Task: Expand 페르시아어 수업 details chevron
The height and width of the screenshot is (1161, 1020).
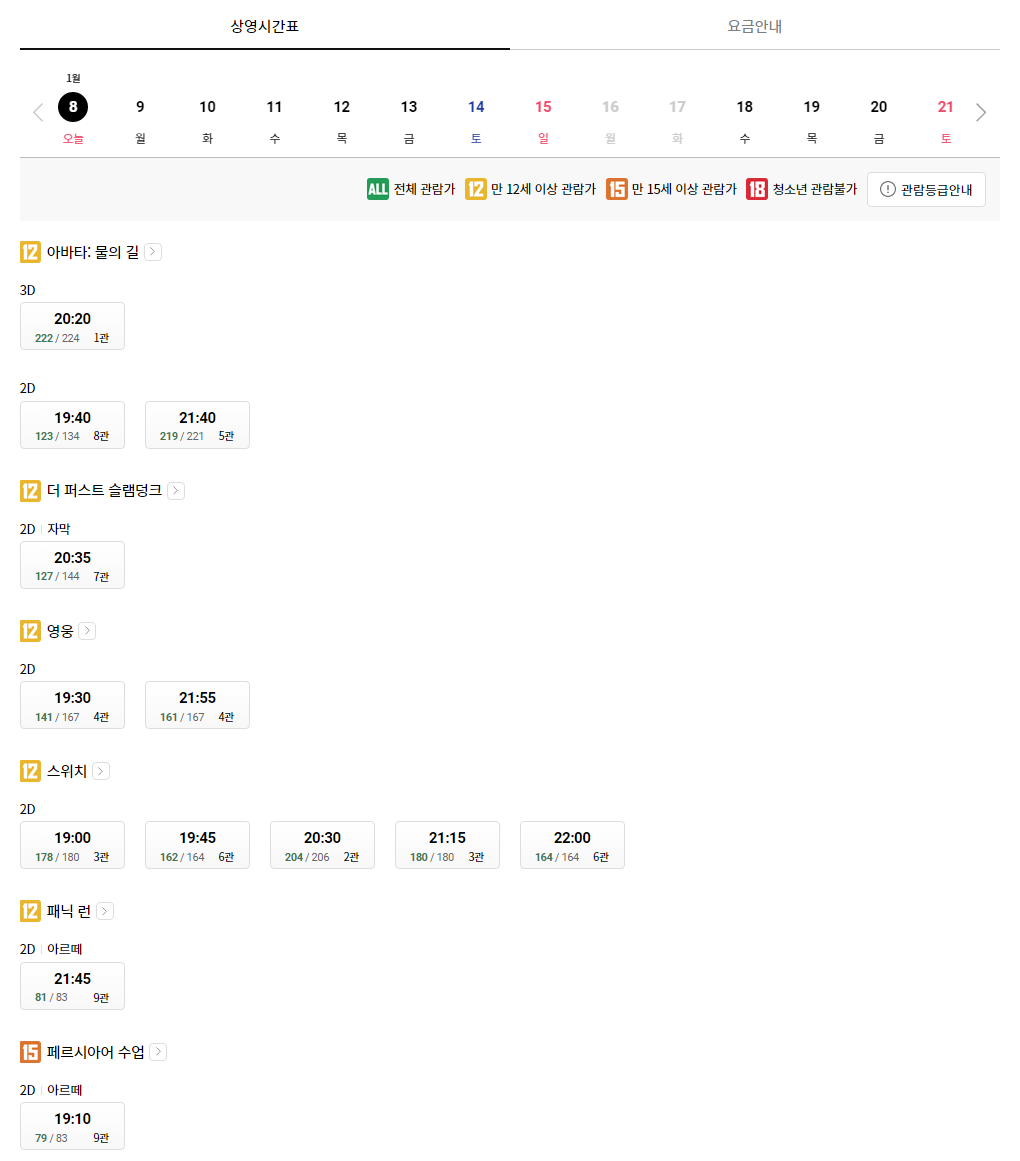Action: pyautogui.click(x=158, y=1051)
